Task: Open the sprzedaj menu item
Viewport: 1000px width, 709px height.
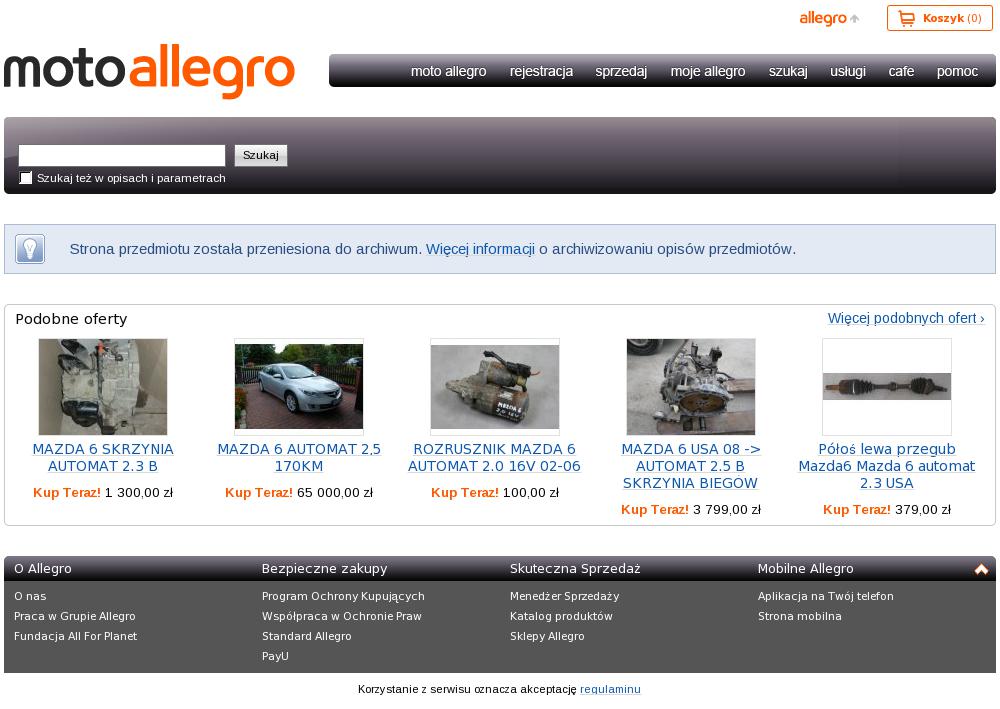Action: tap(621, 71)
